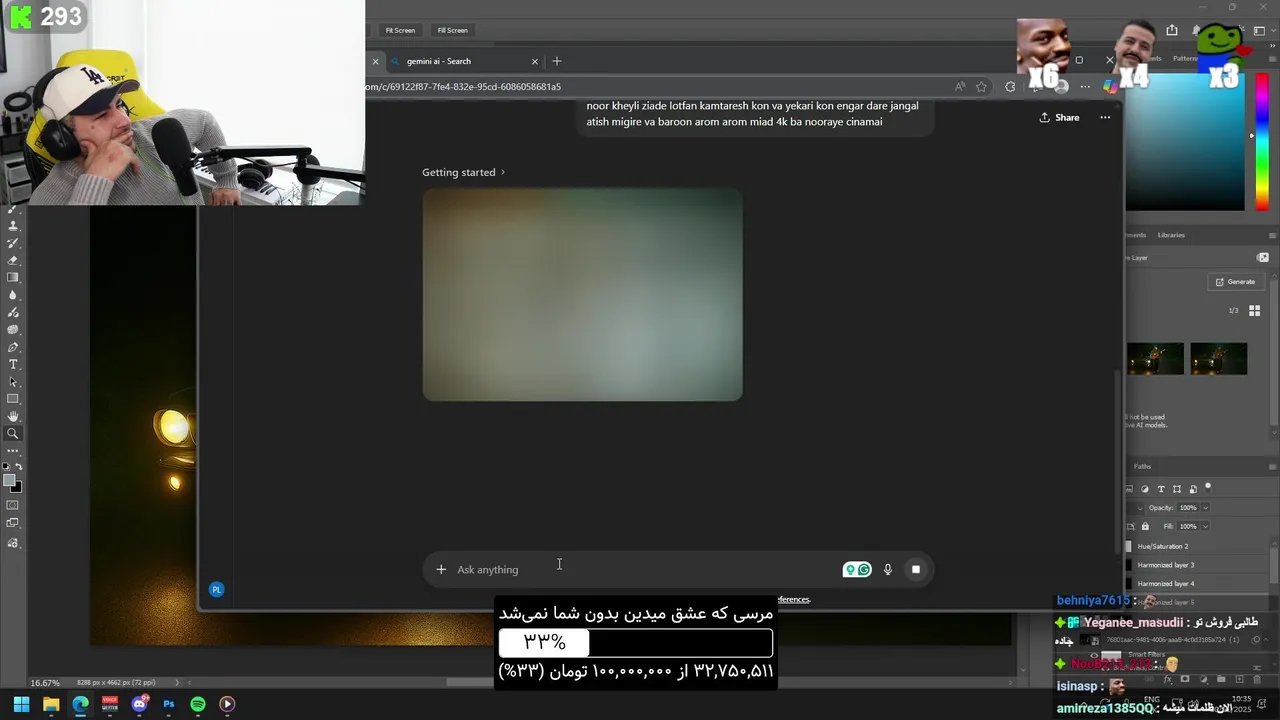Open the browser Settings and more menu
Image resolution: width=1280 pixels, height=720 pixels.
click(1085, 87)
